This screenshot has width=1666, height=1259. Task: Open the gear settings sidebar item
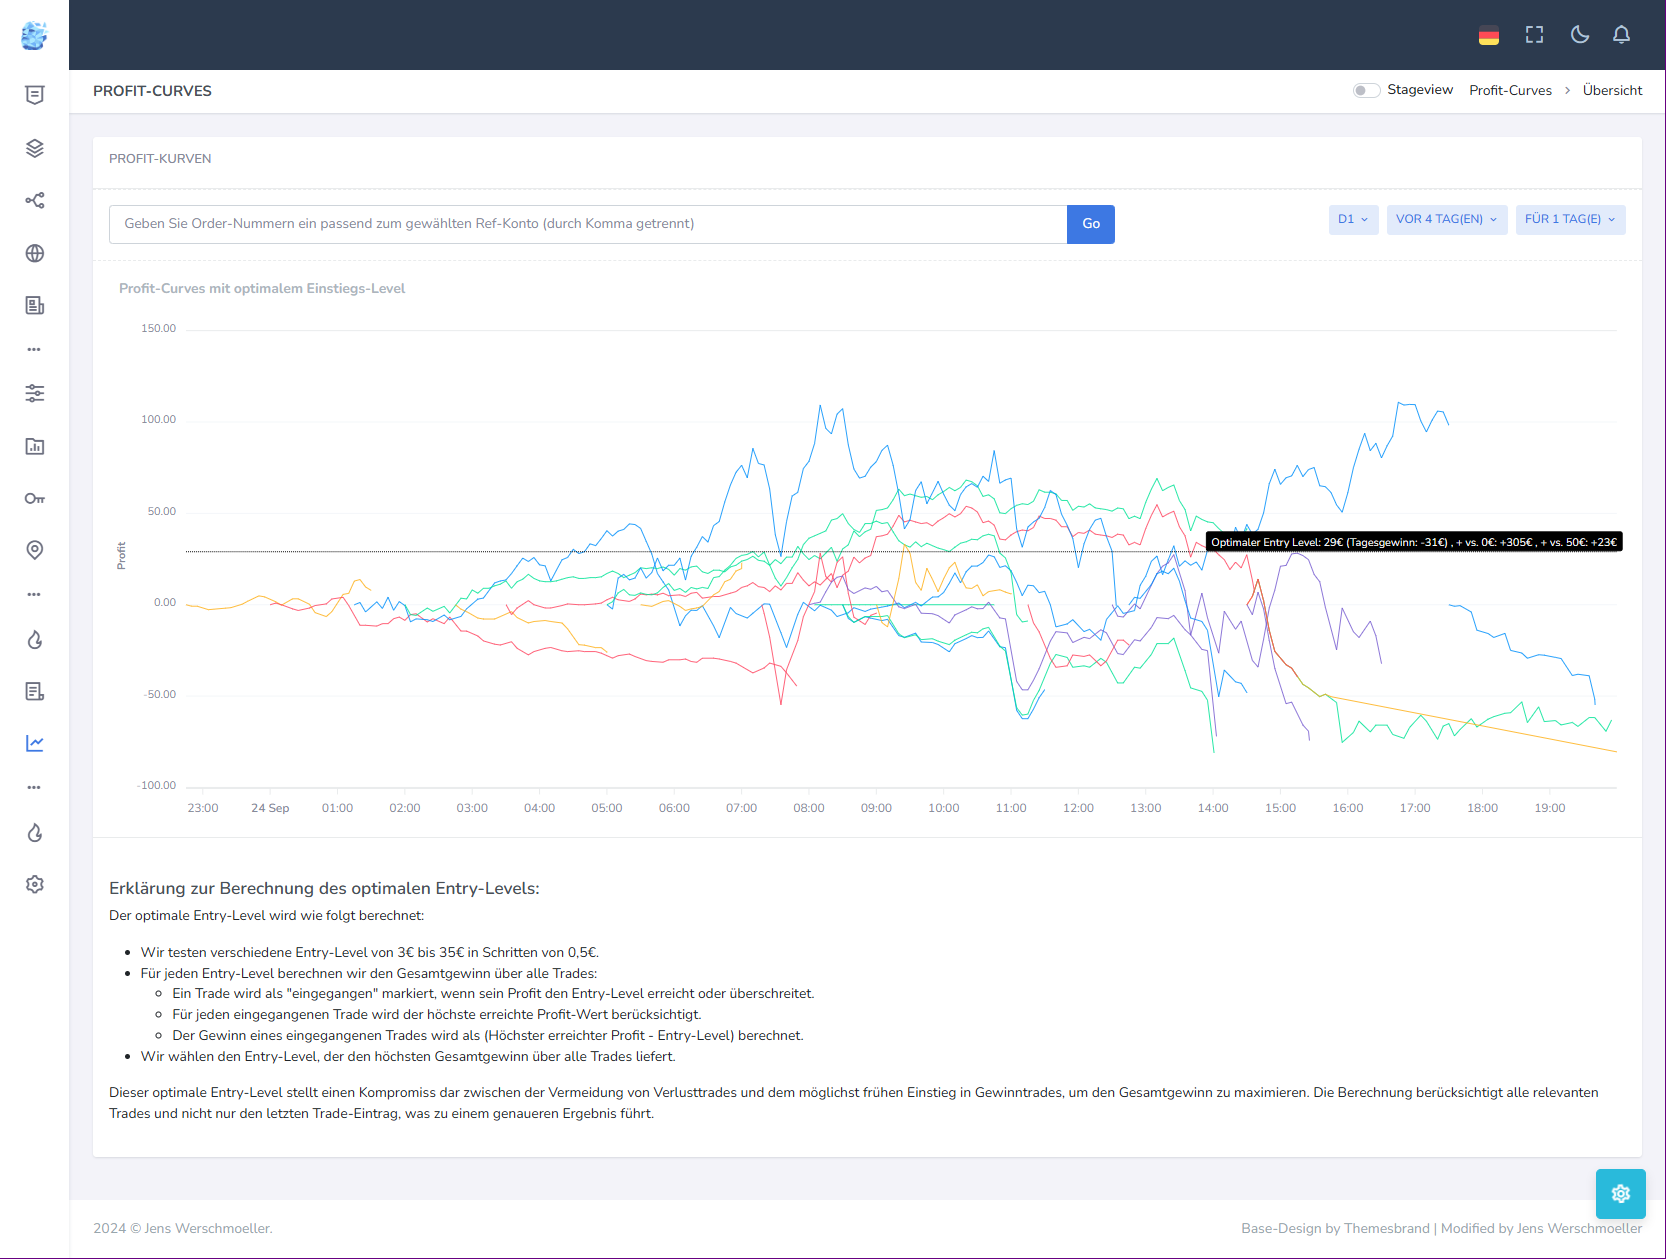point(35,884)
